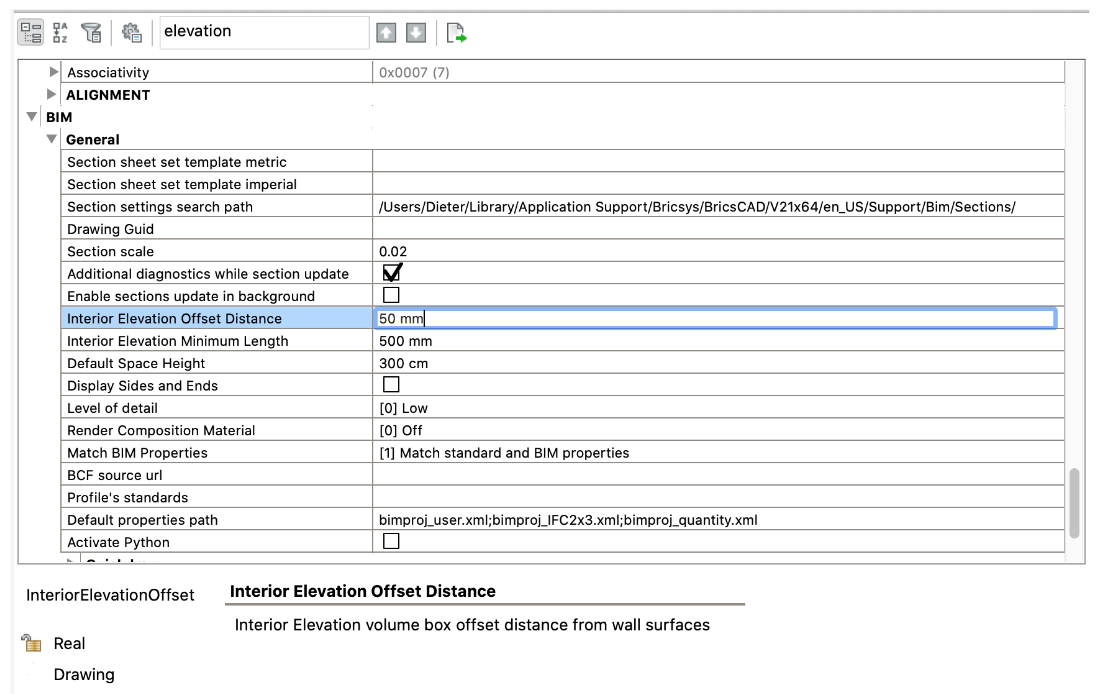1096x694 pixels.
Task: Find next match down arrow
Action: [x=416, y=32]
